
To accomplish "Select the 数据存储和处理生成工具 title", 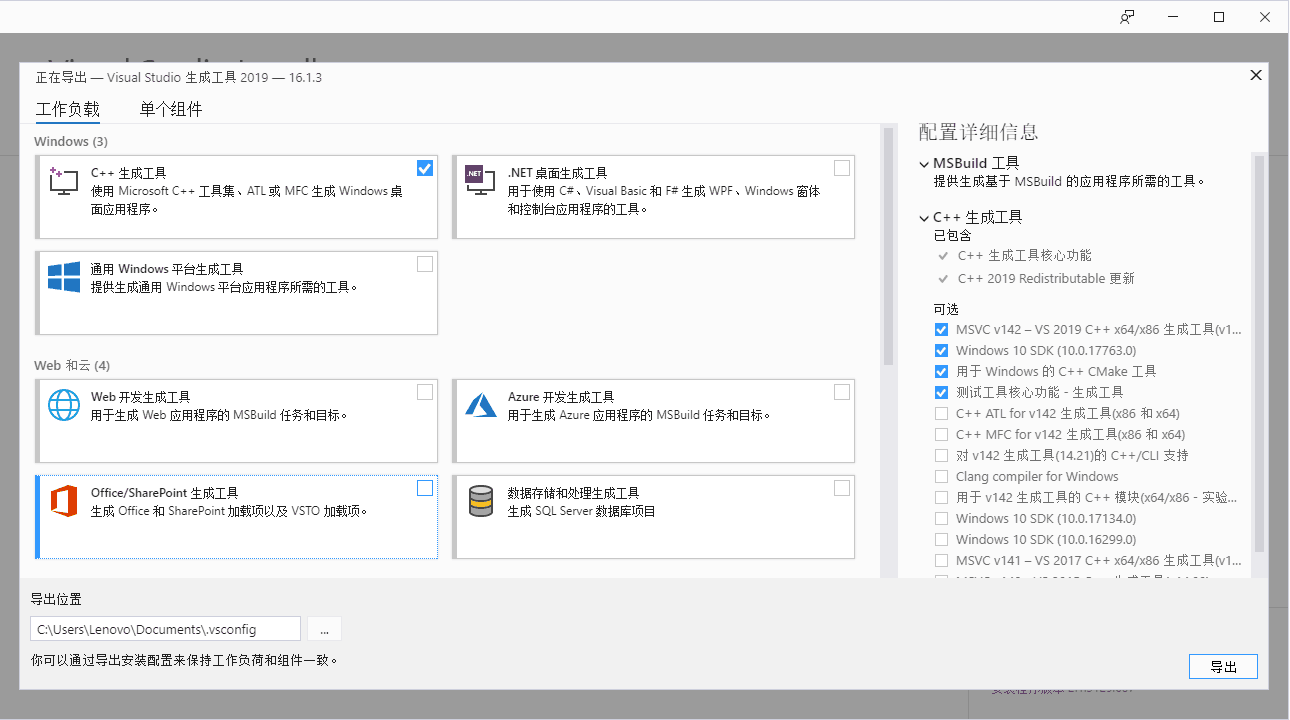I will 573,493.
